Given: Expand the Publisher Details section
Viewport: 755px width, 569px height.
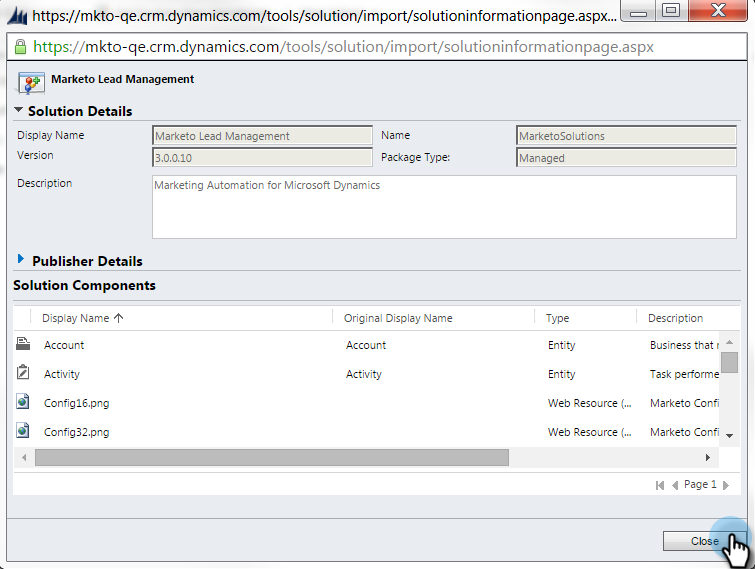Looking at the screenshot, I should pos(21,259).
